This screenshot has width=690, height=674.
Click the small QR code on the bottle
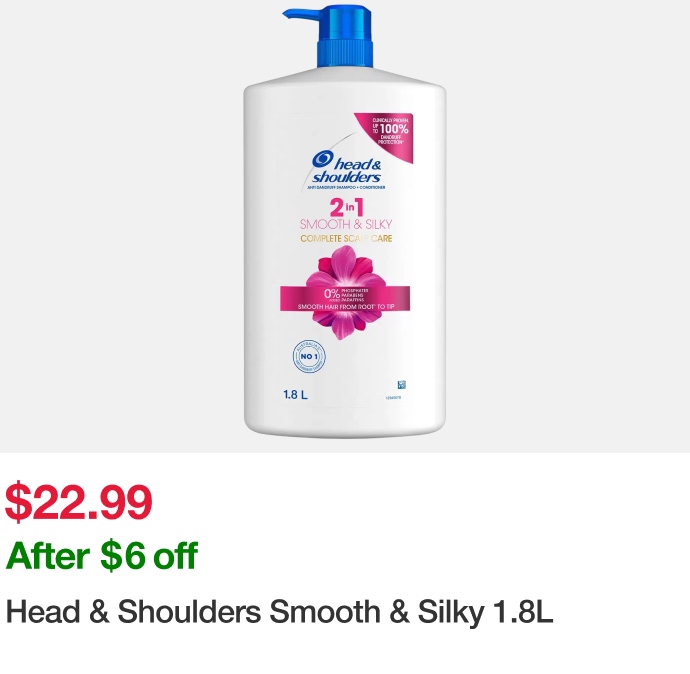pyautogui.click(x=401, y=385)
